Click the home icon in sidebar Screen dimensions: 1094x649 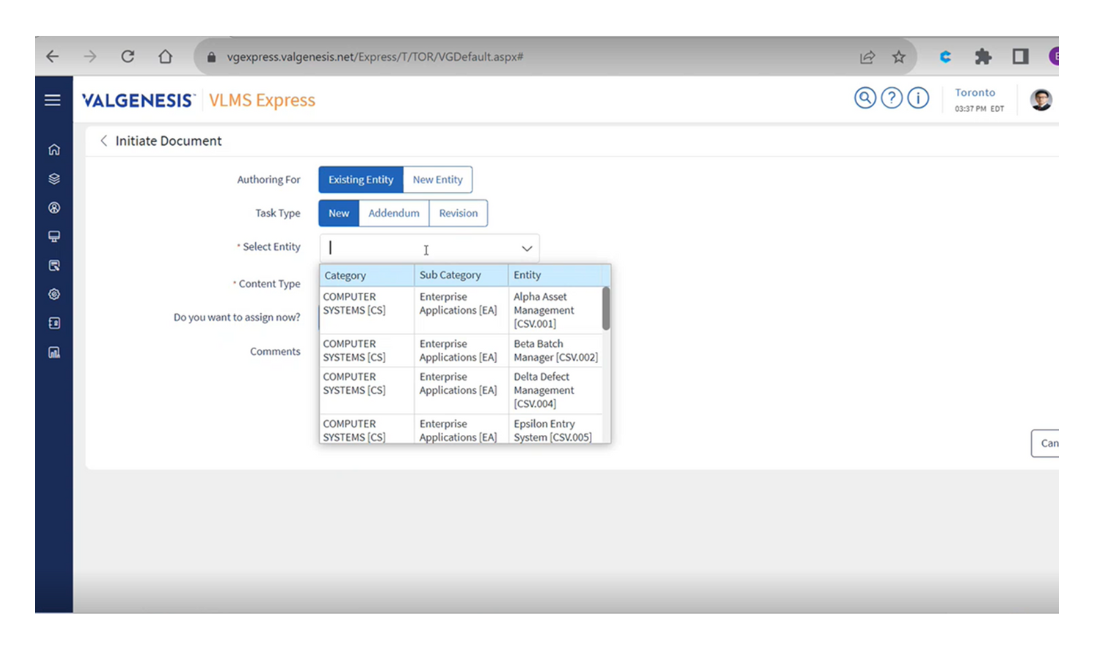pyautogui.click(x=54, y=150)
